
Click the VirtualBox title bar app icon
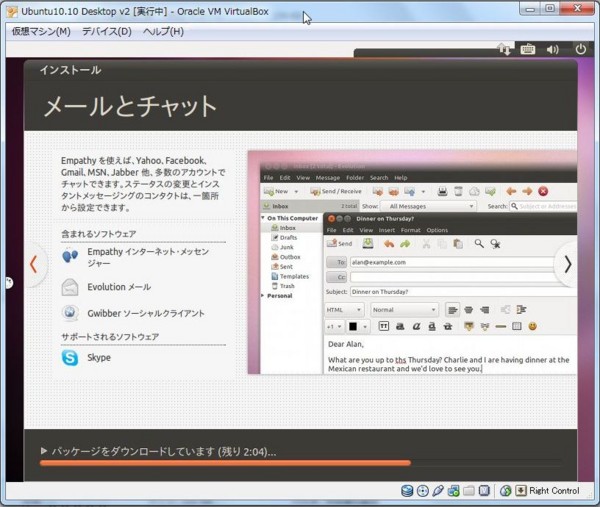[x=12, y=12]
